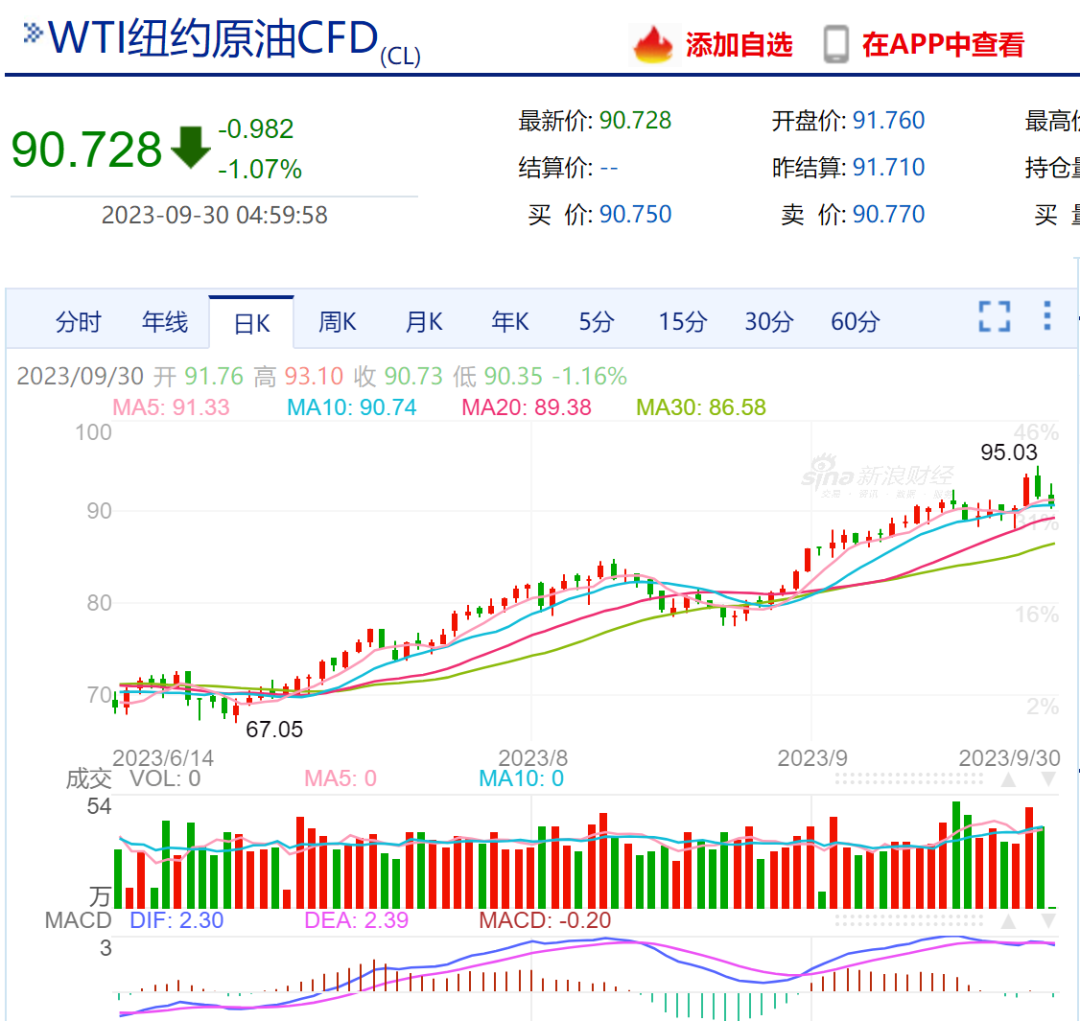This screenshot has height=1021, width=1080.
Task: Click the 昨结算 value 91.710
Action: click(889, 167)
